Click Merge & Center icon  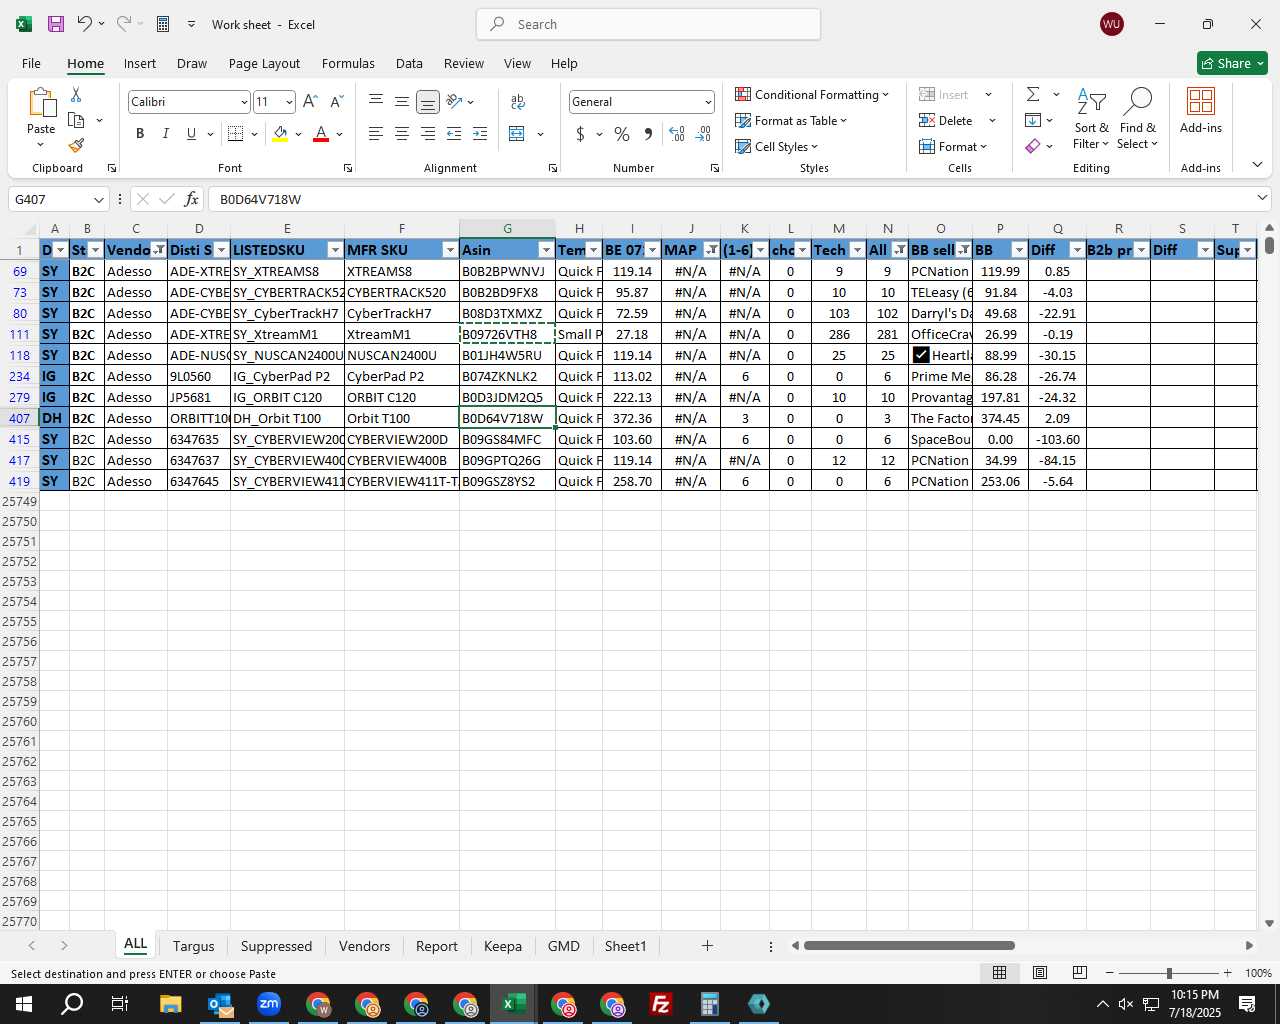tap(517, 133)
